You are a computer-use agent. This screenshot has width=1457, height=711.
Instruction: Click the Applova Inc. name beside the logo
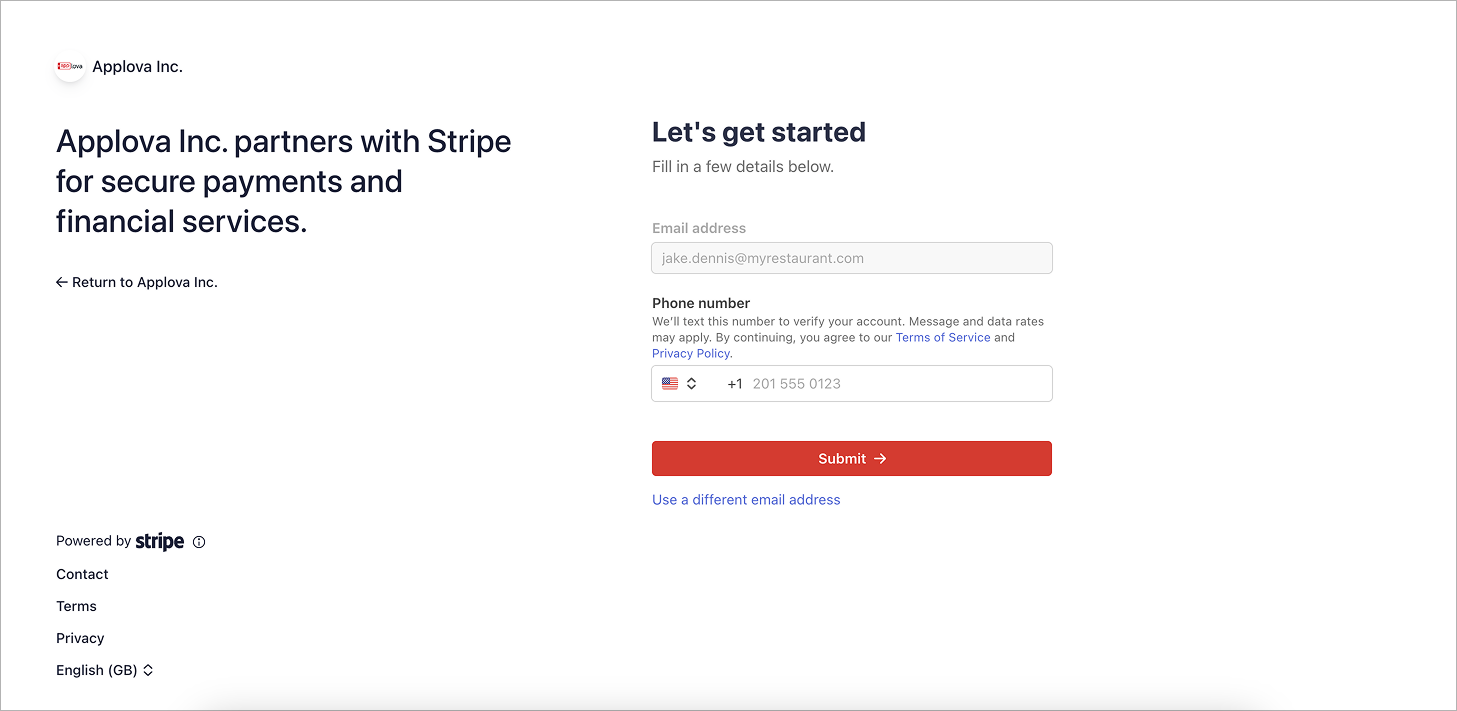pyautogui.click(x=137, y=67)
